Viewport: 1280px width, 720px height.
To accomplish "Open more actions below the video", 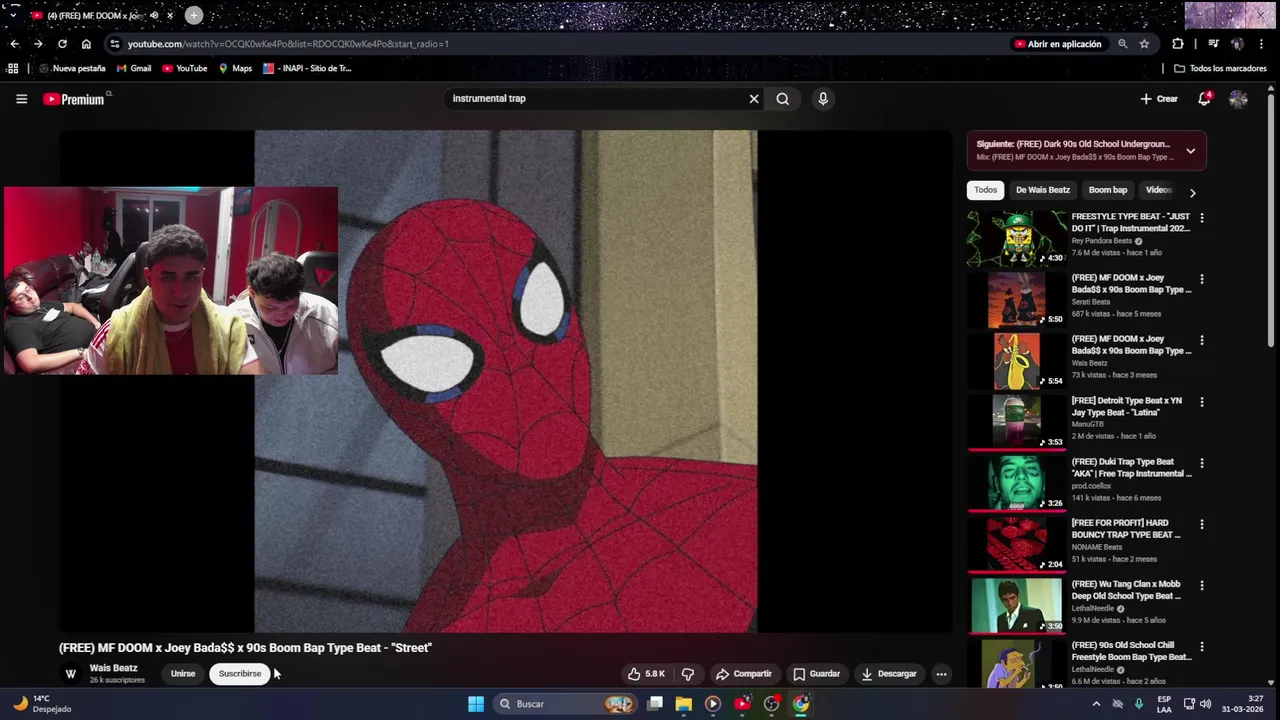I will point(941,674).
